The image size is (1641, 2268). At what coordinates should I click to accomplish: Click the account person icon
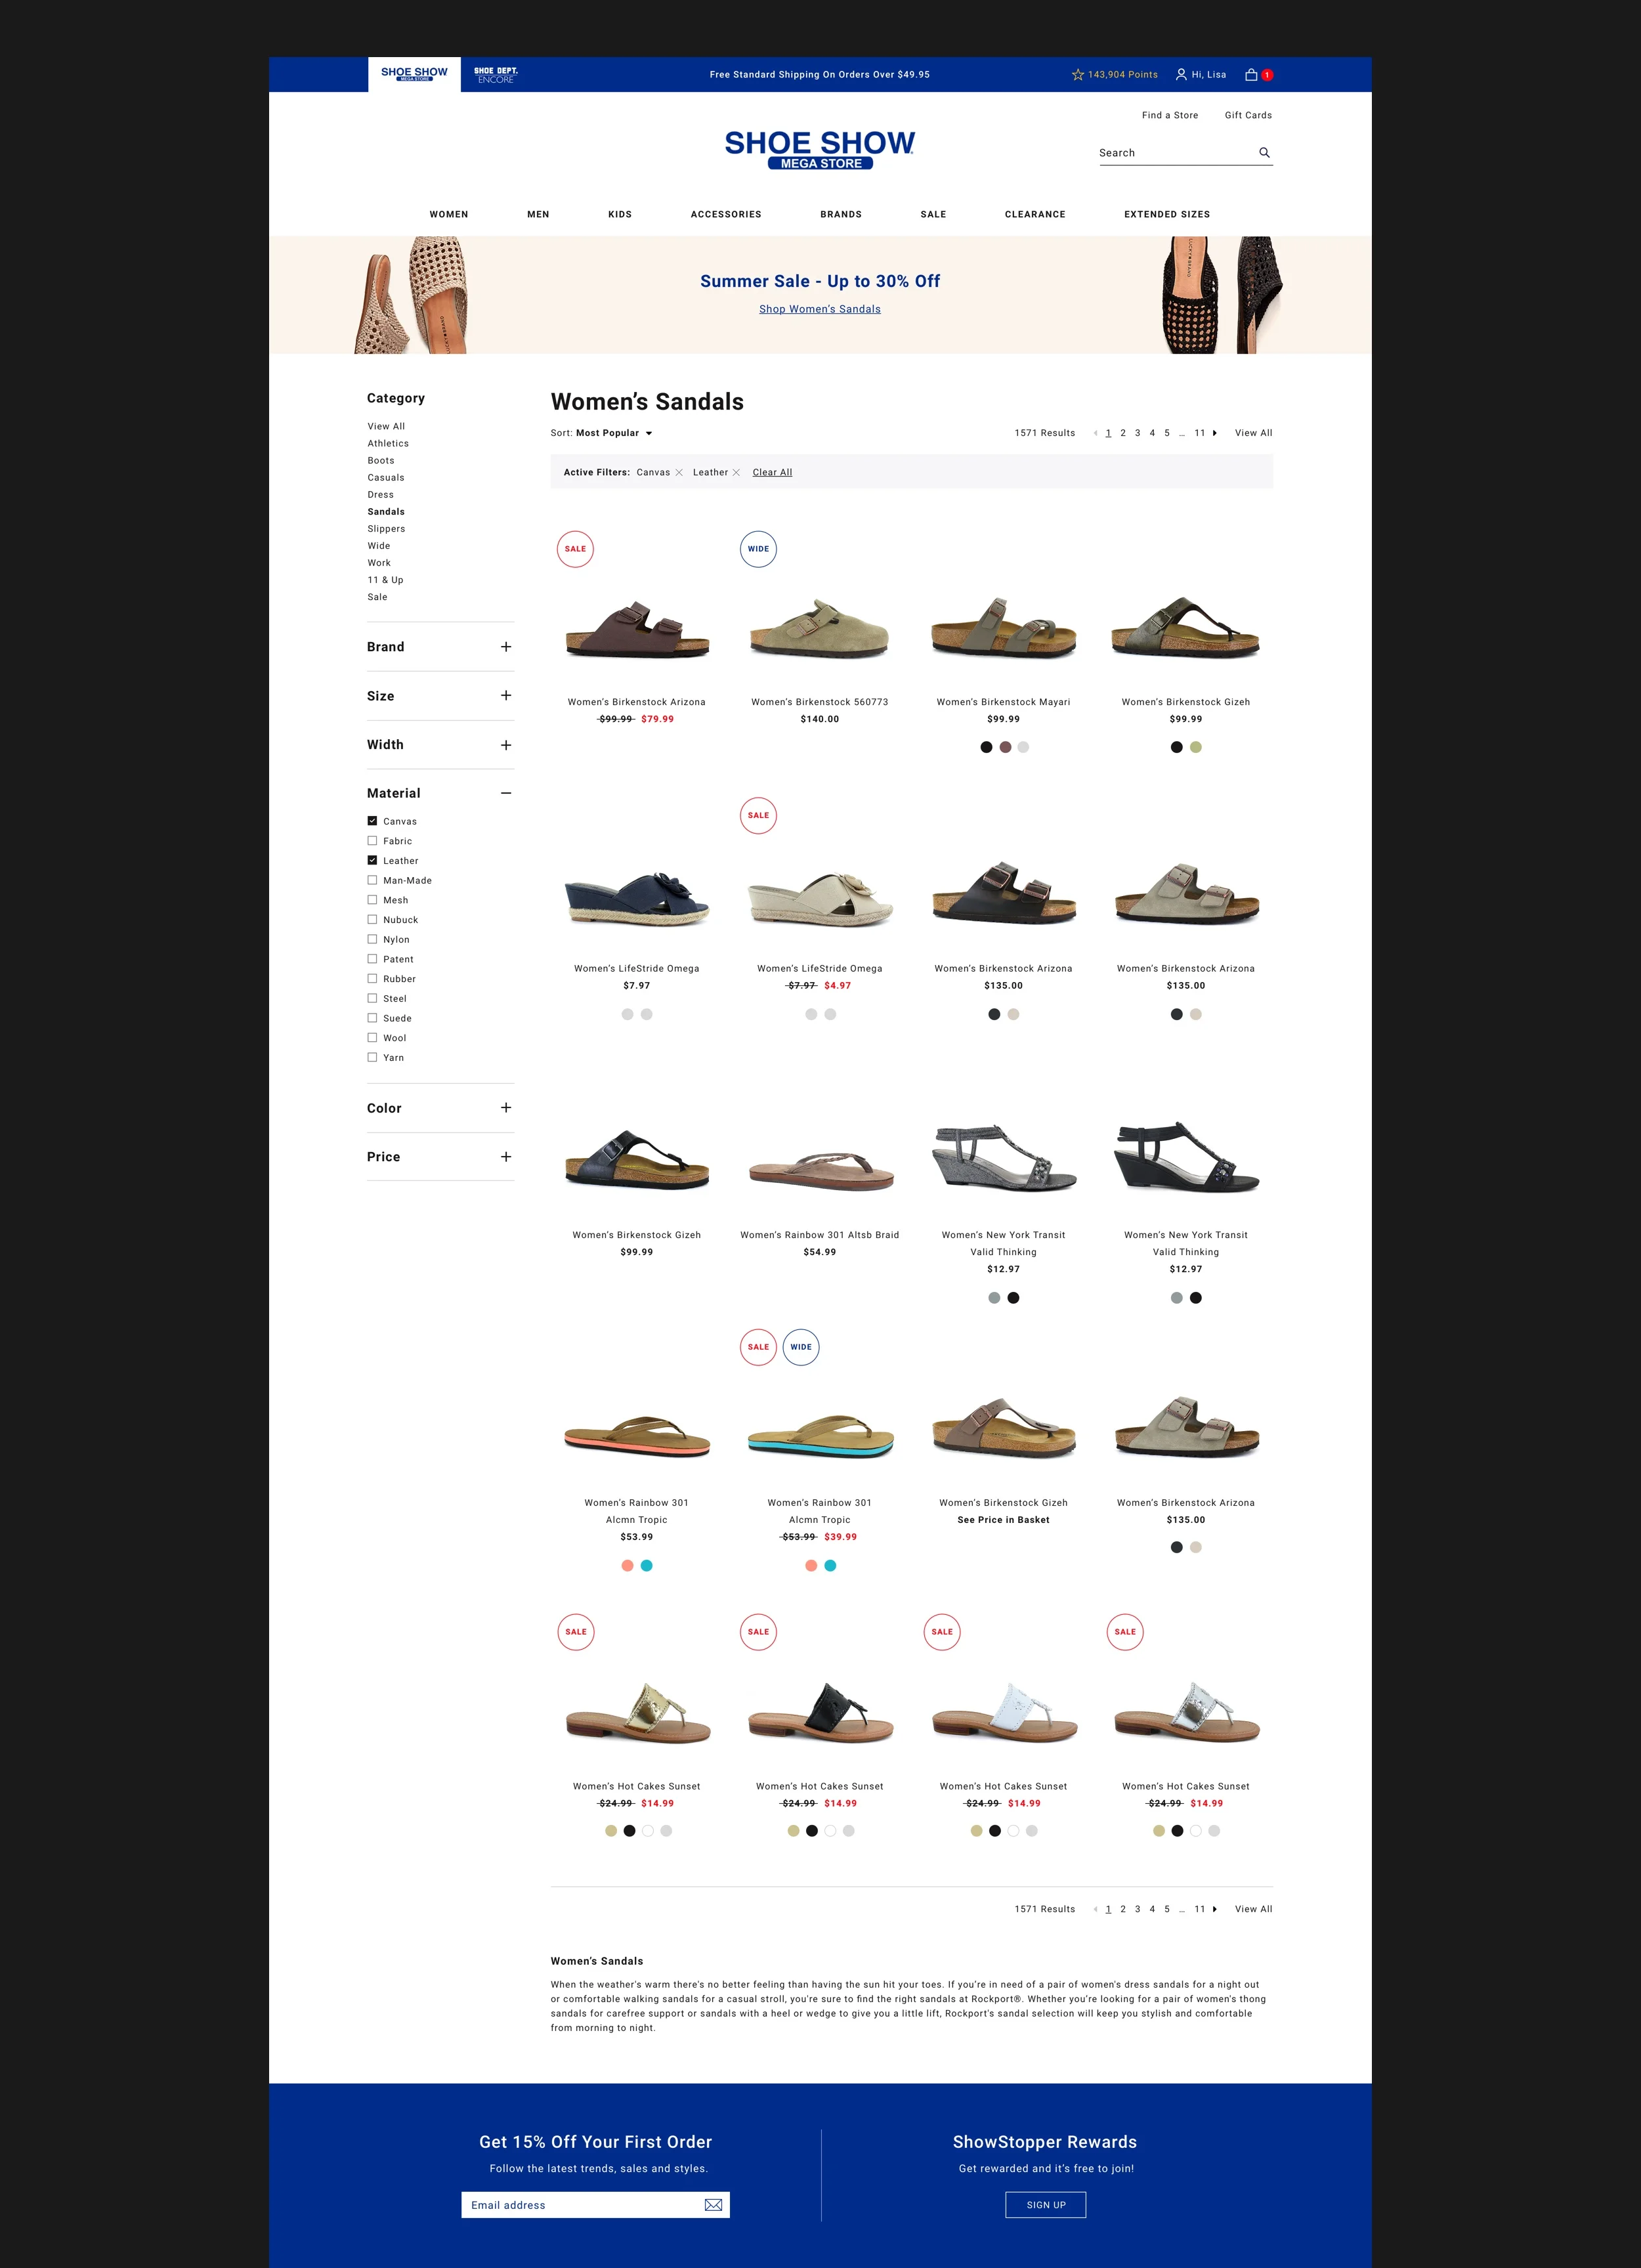(x=1181, y=74)
